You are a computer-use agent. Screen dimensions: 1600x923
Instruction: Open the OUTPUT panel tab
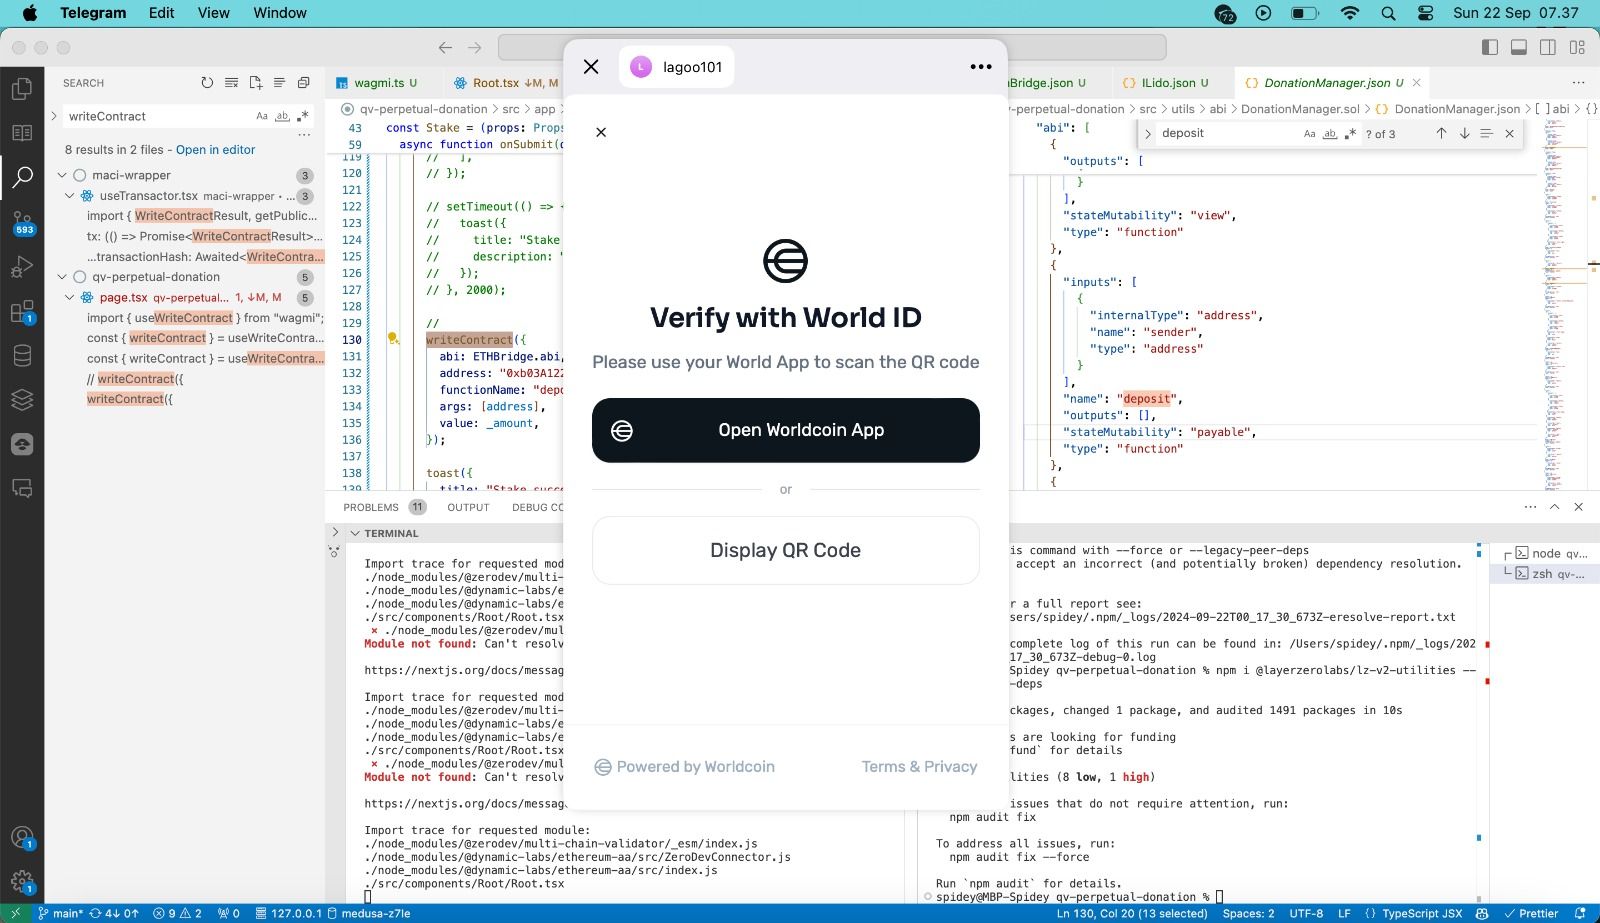click(x=468, y=507)
